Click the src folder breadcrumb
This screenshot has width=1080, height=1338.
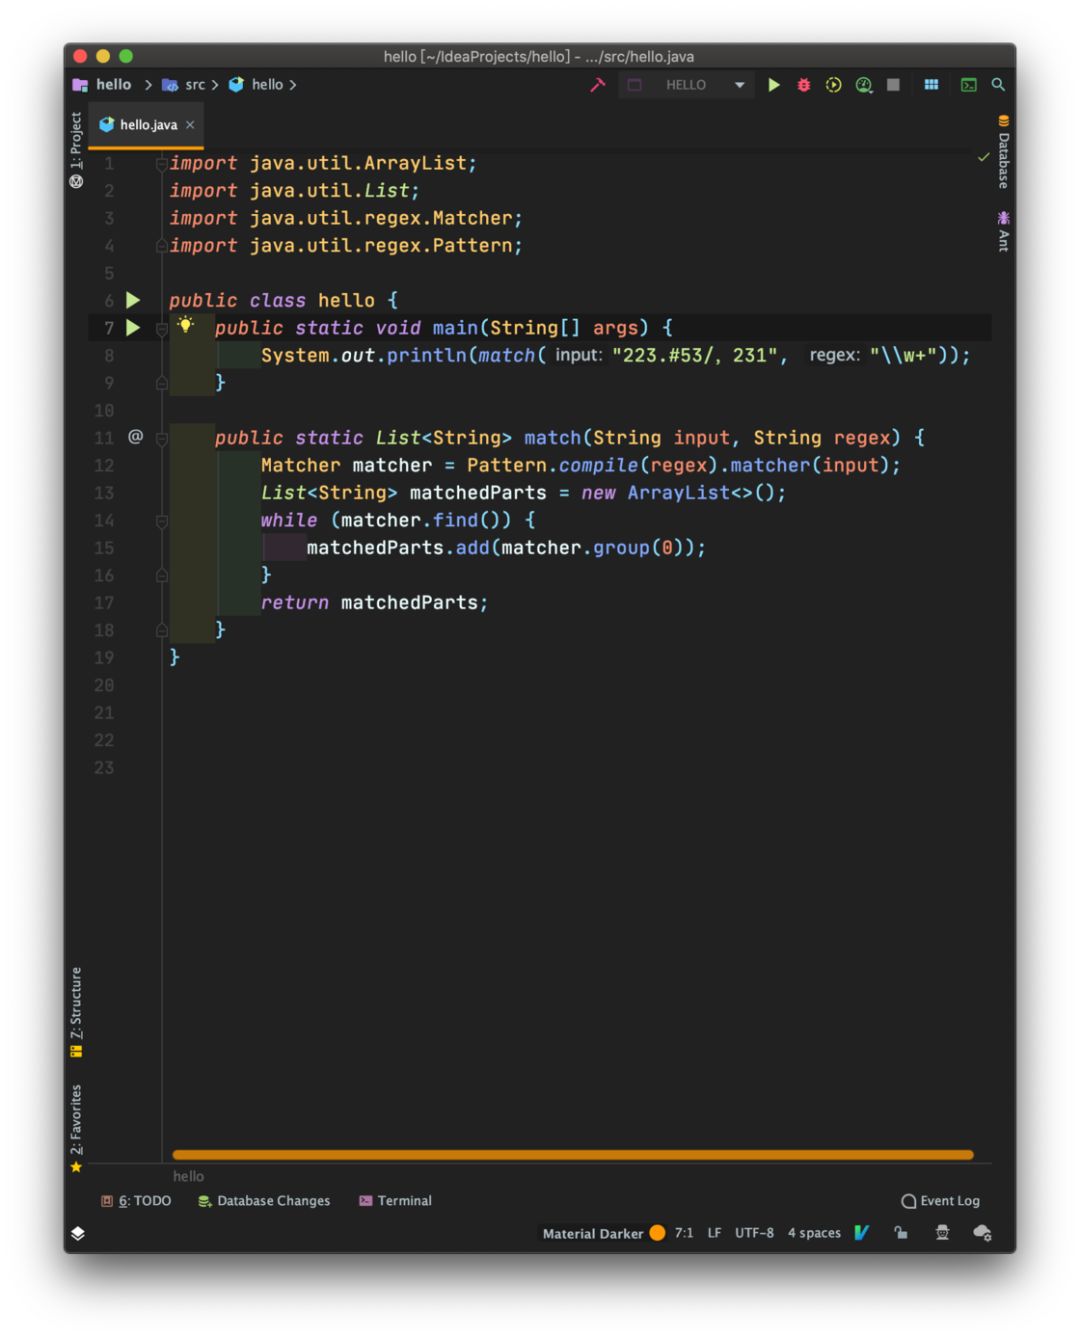[184, 85]
